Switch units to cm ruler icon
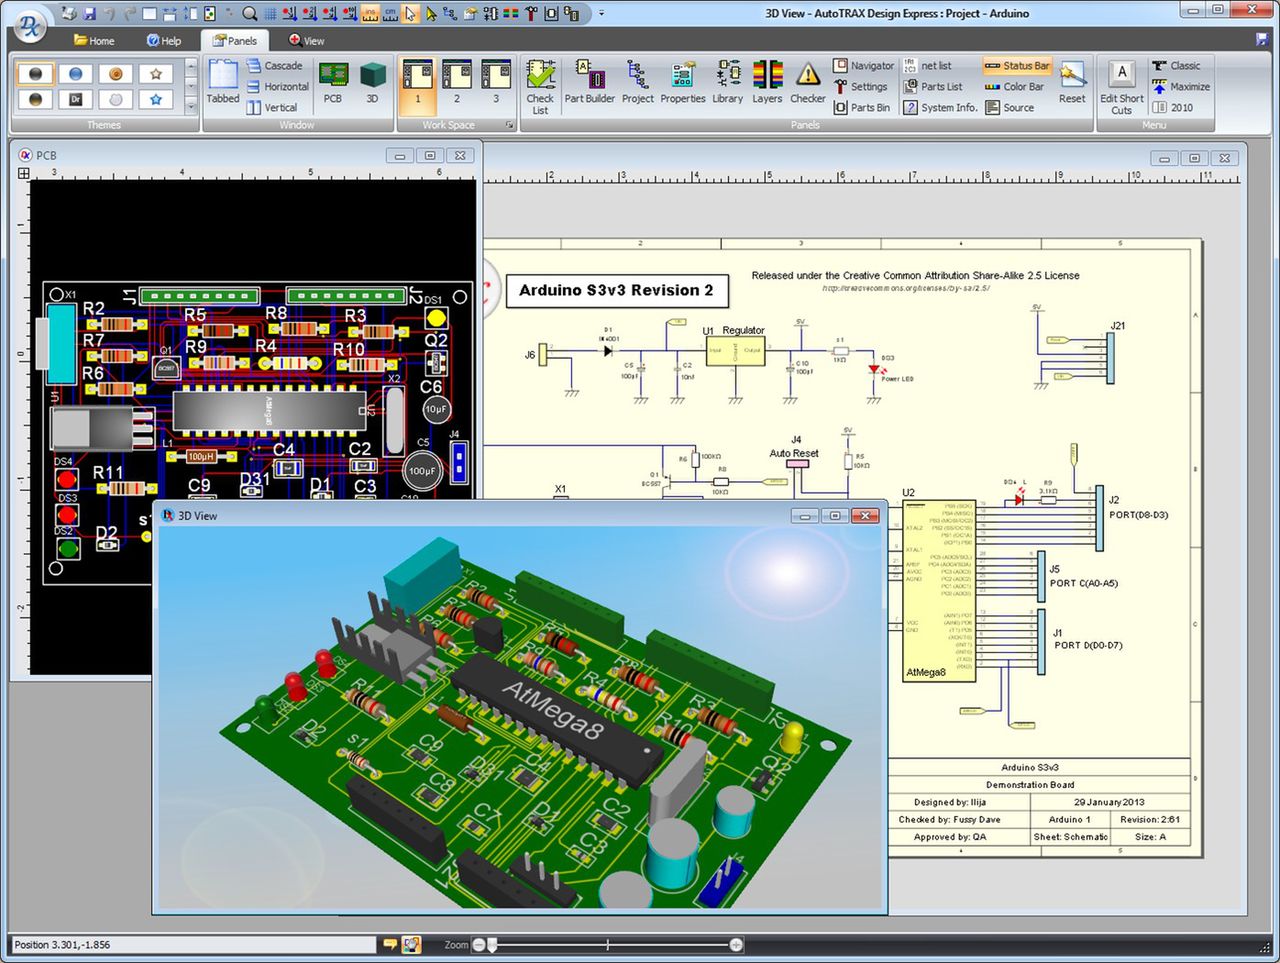Screen dimensions: 1280x963 click(390, 14)
